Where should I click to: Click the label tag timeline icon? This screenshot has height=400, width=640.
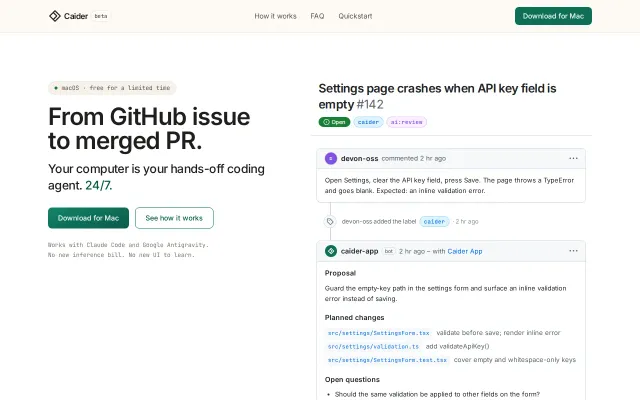330,221
